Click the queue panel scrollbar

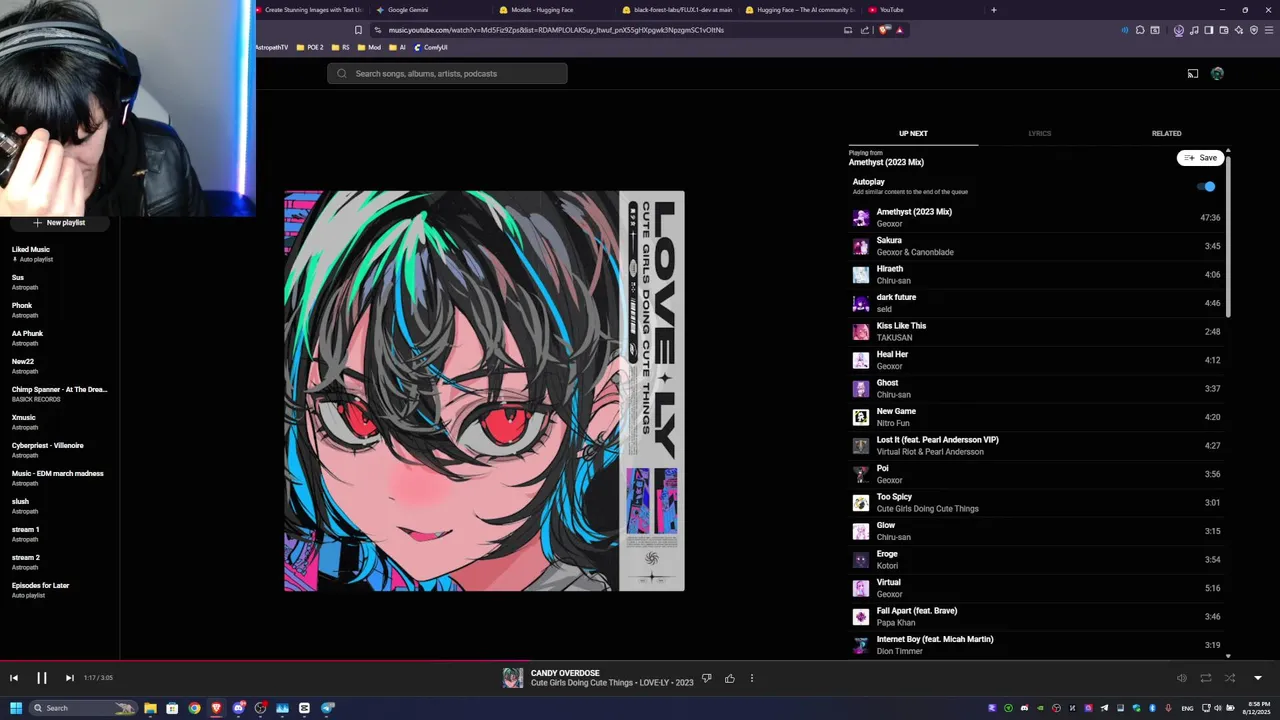[x=1228, y=235]
